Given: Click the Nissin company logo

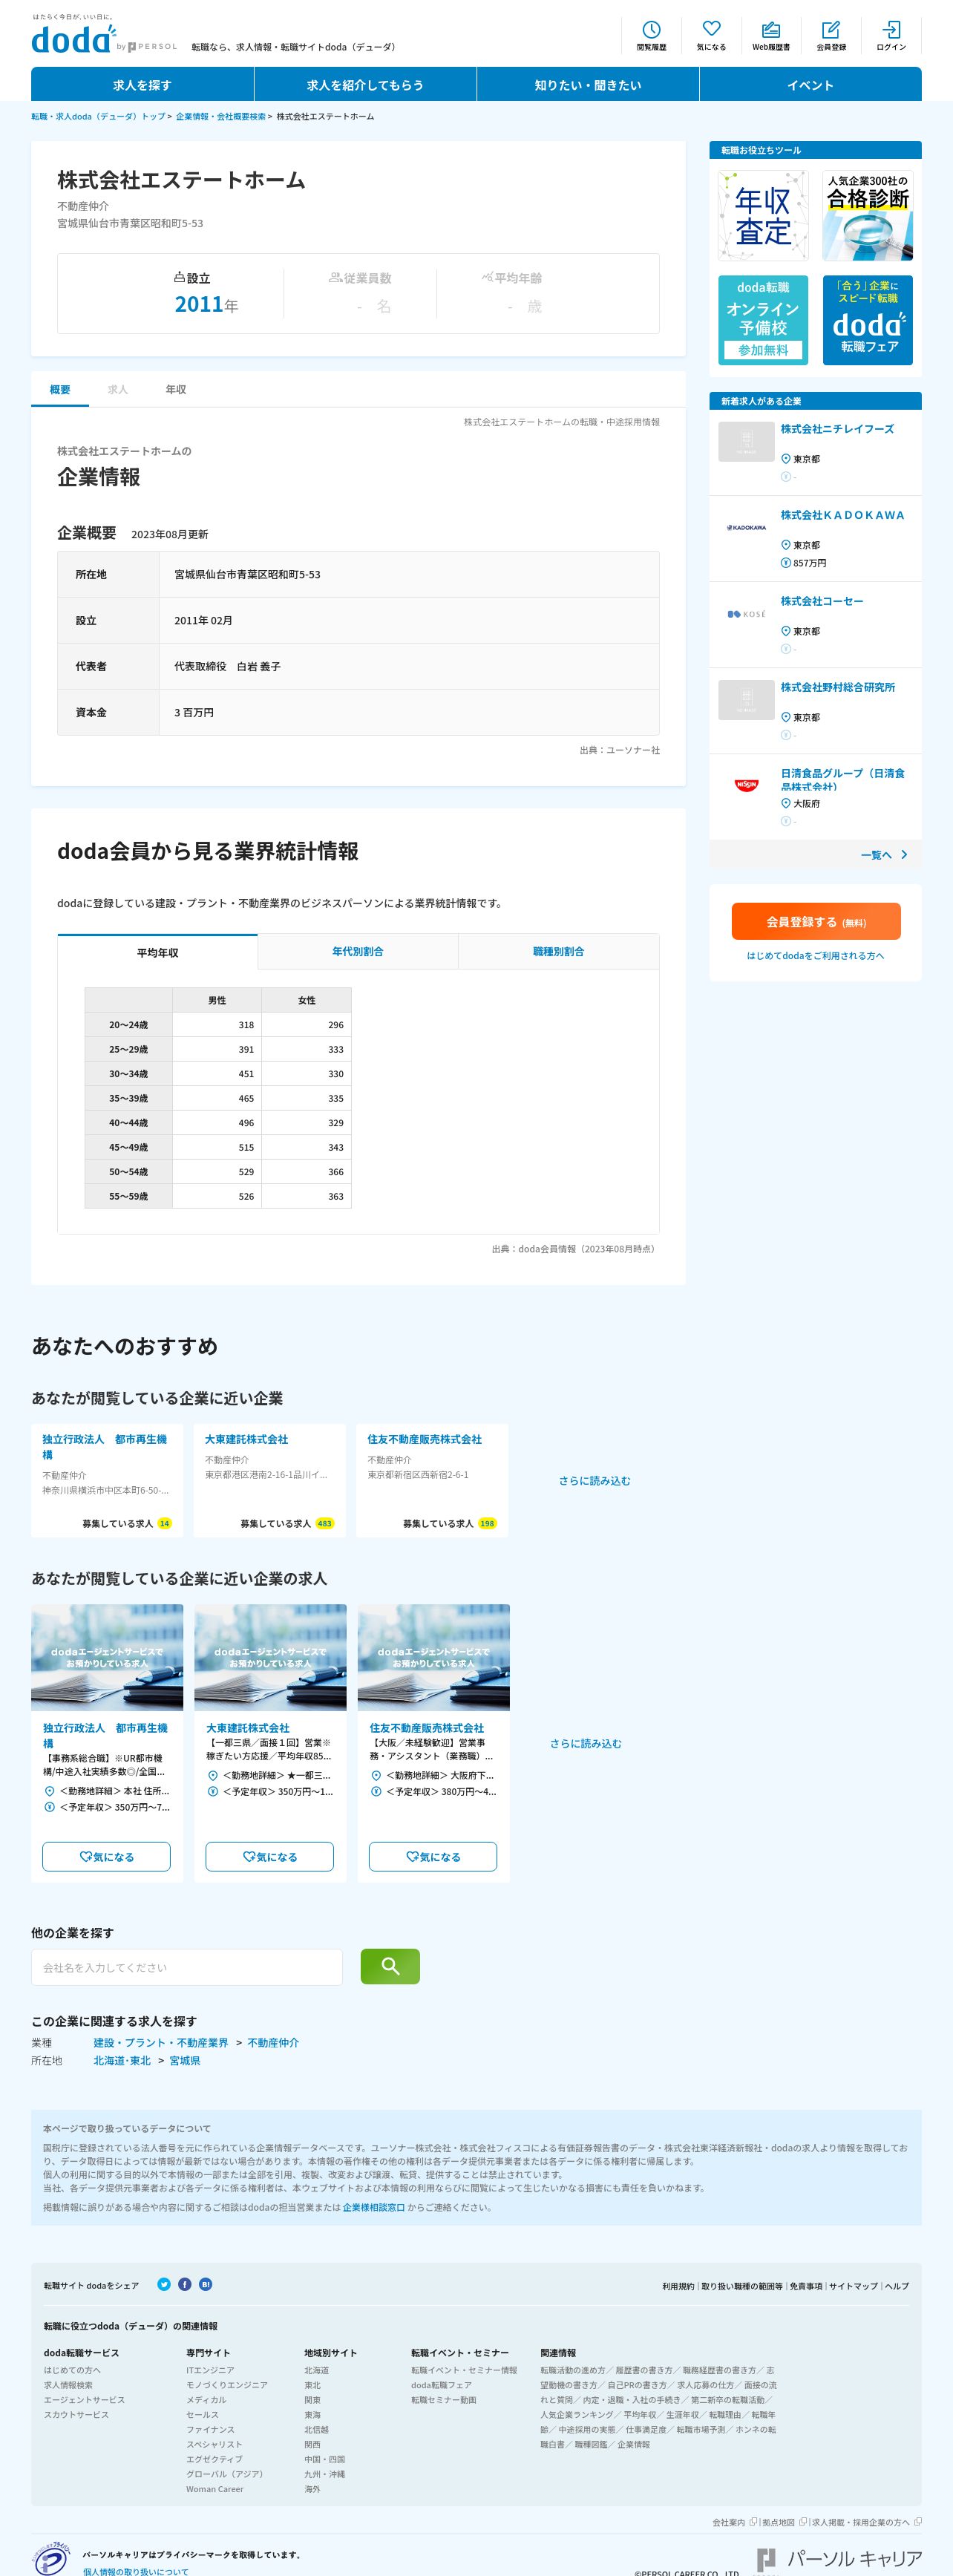Looking at the screenshot, I should pyautogui.click(x=746, y=785).
